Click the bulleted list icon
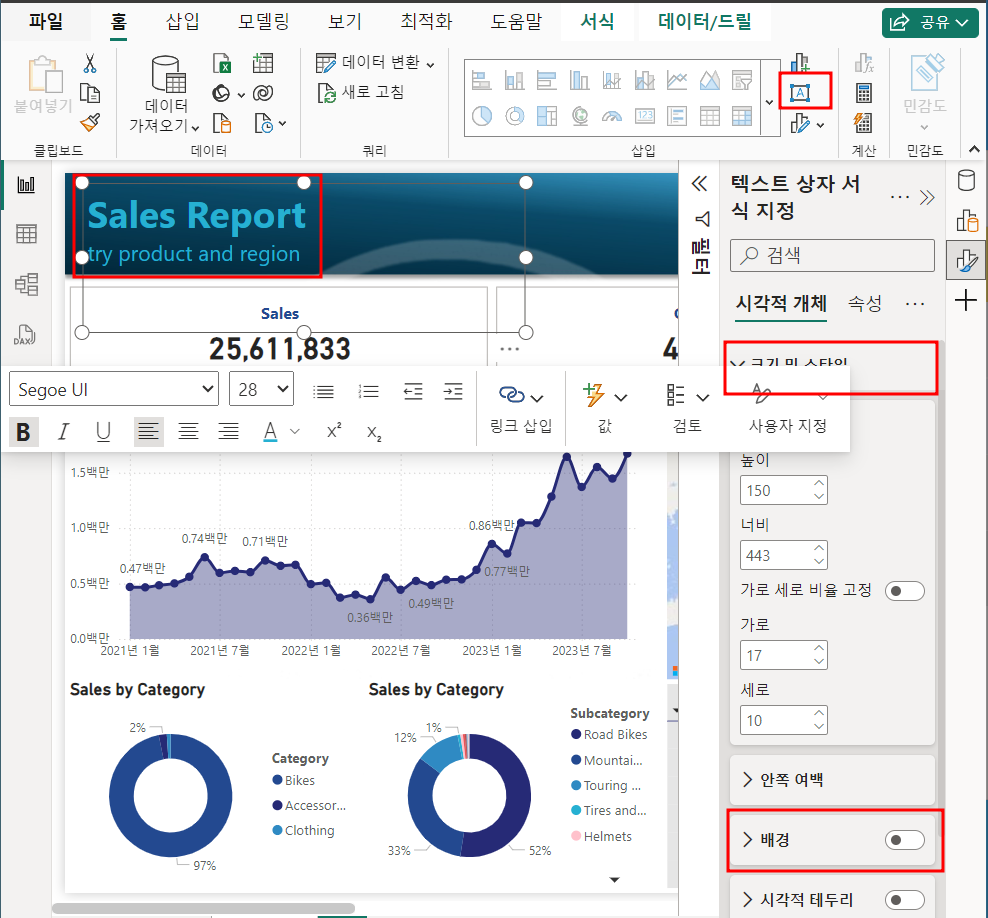 coord(323,392)
